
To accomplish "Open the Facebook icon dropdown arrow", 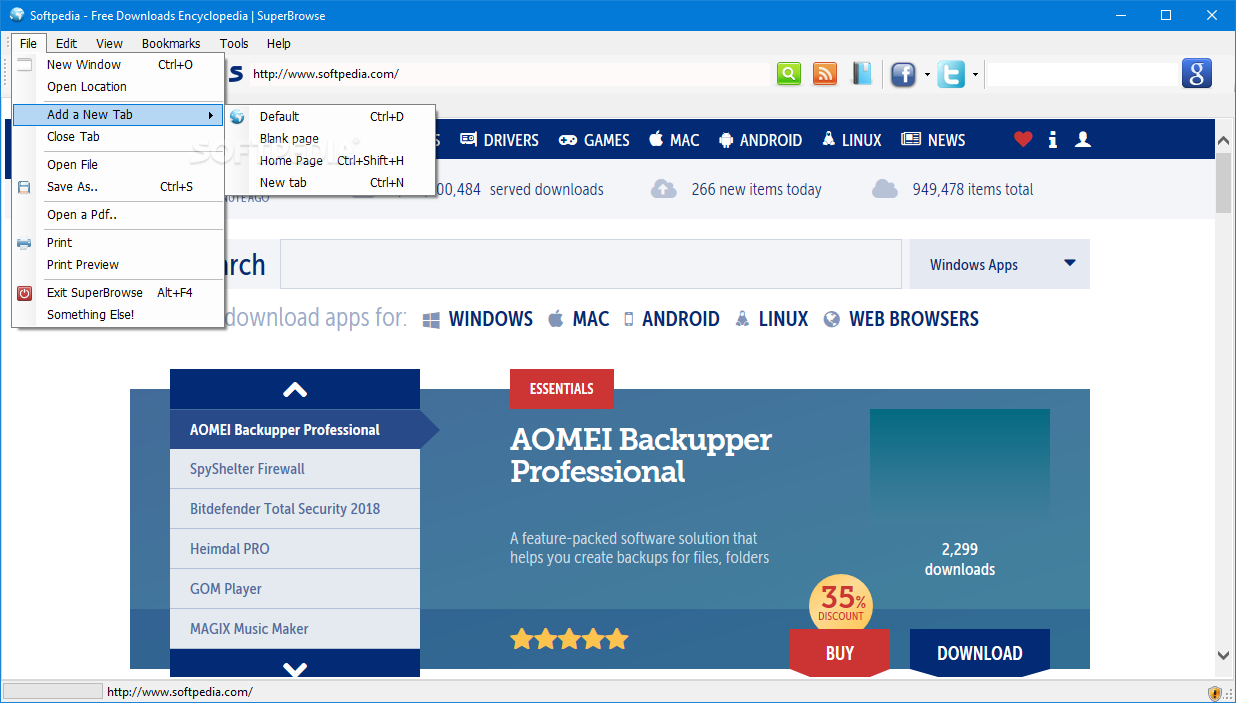I will (x=927, y=74).
